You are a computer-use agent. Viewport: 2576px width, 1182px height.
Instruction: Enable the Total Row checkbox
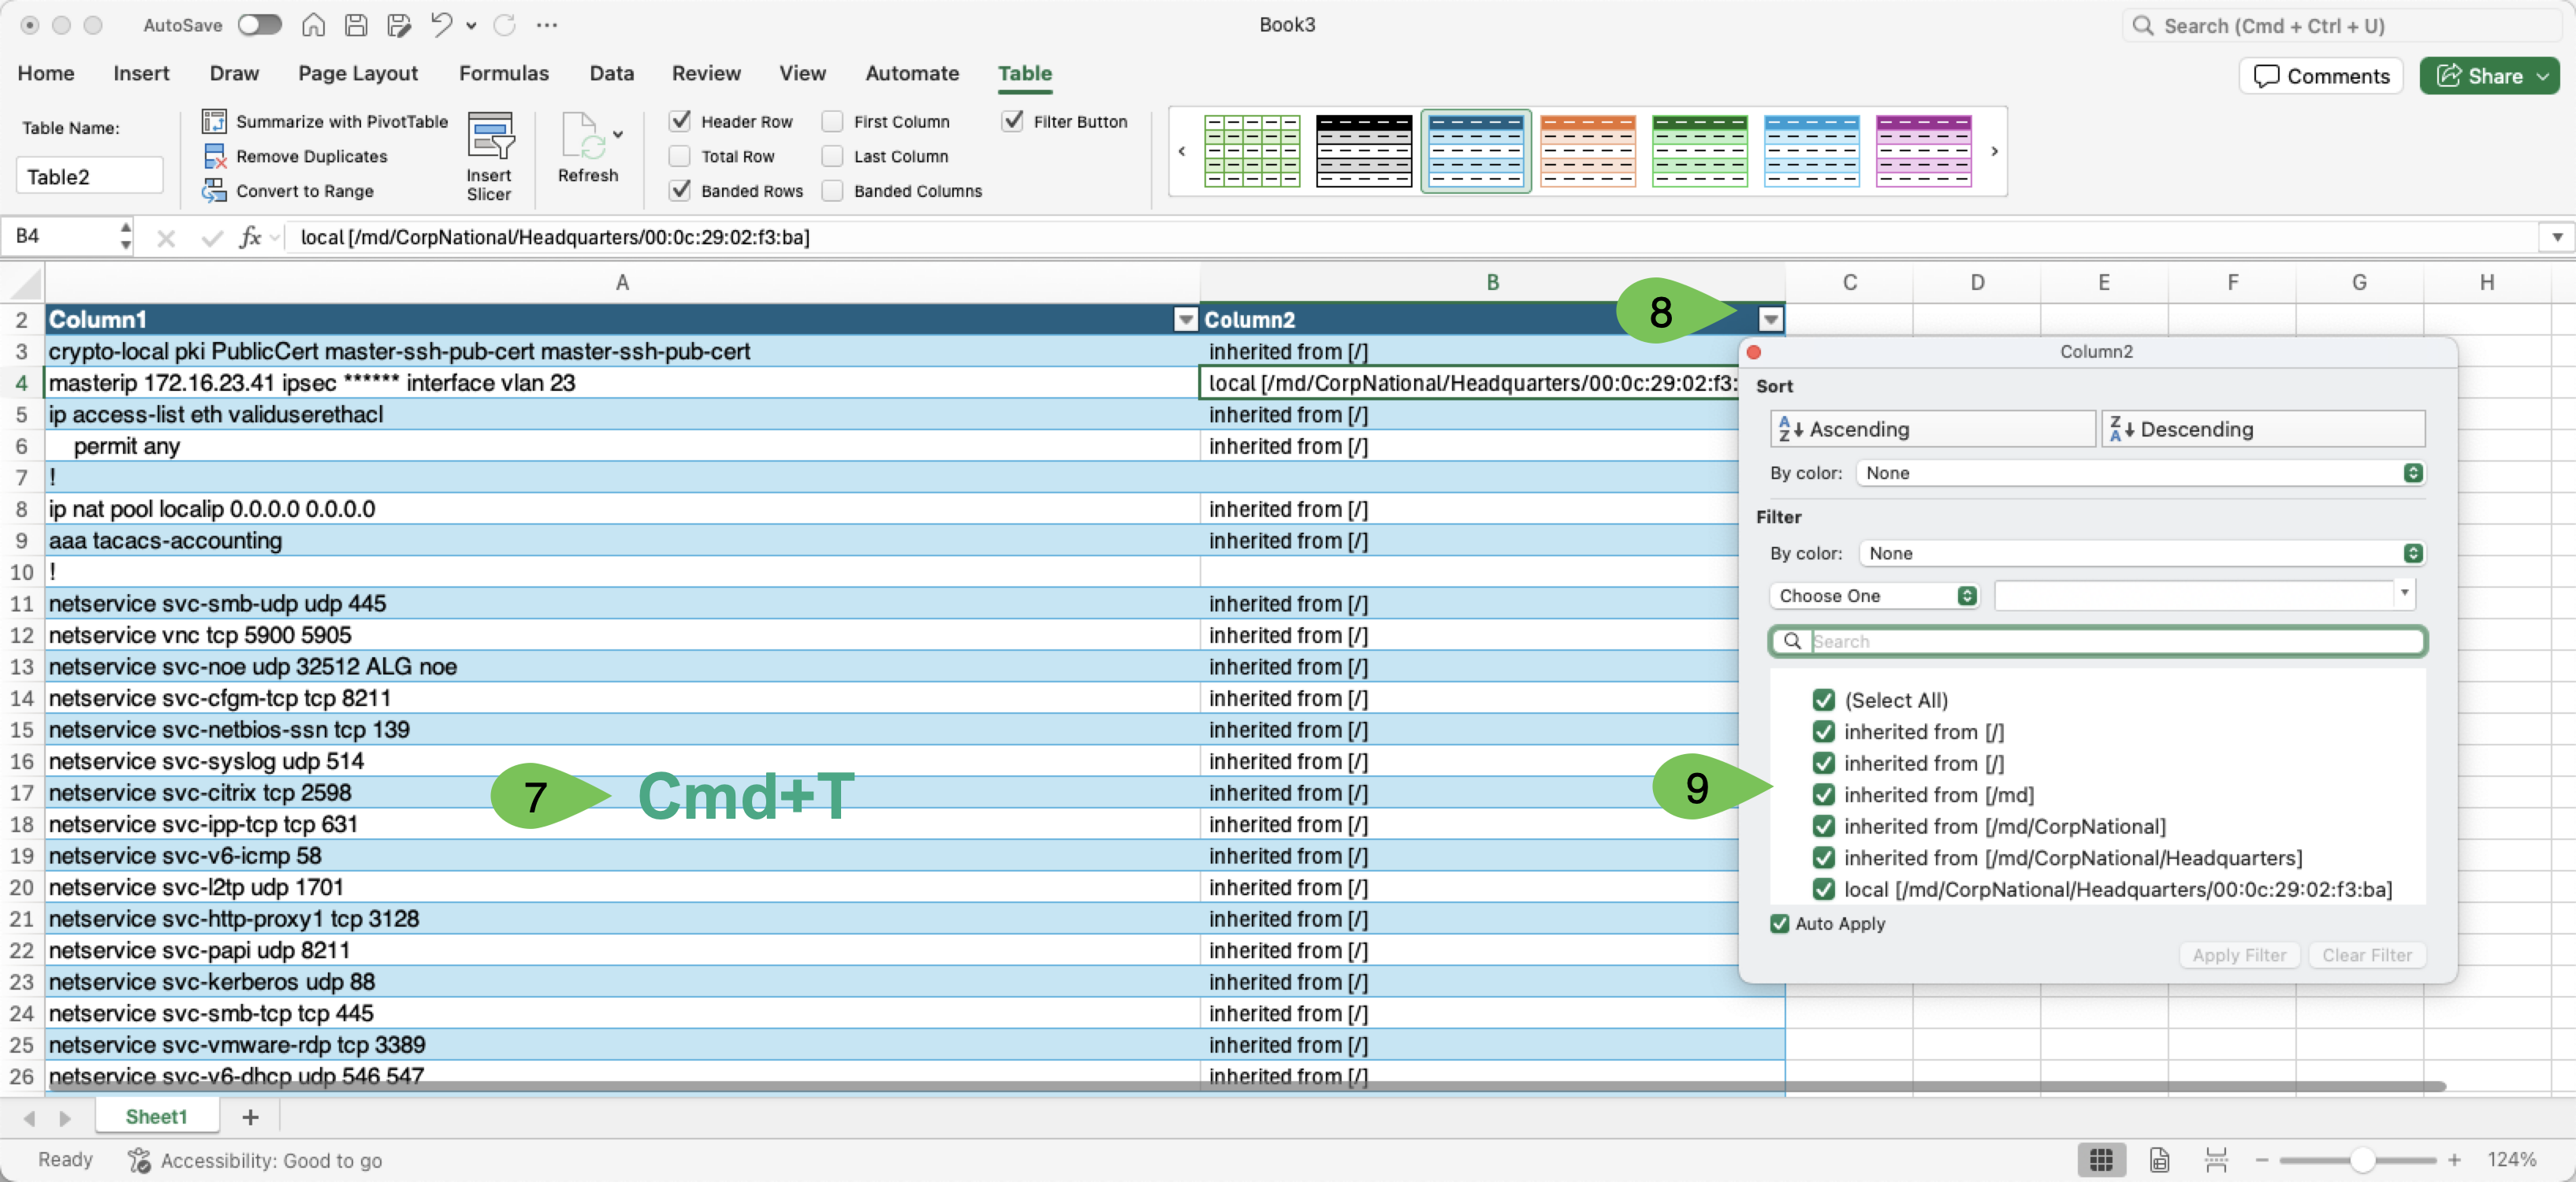click(680, 156)
